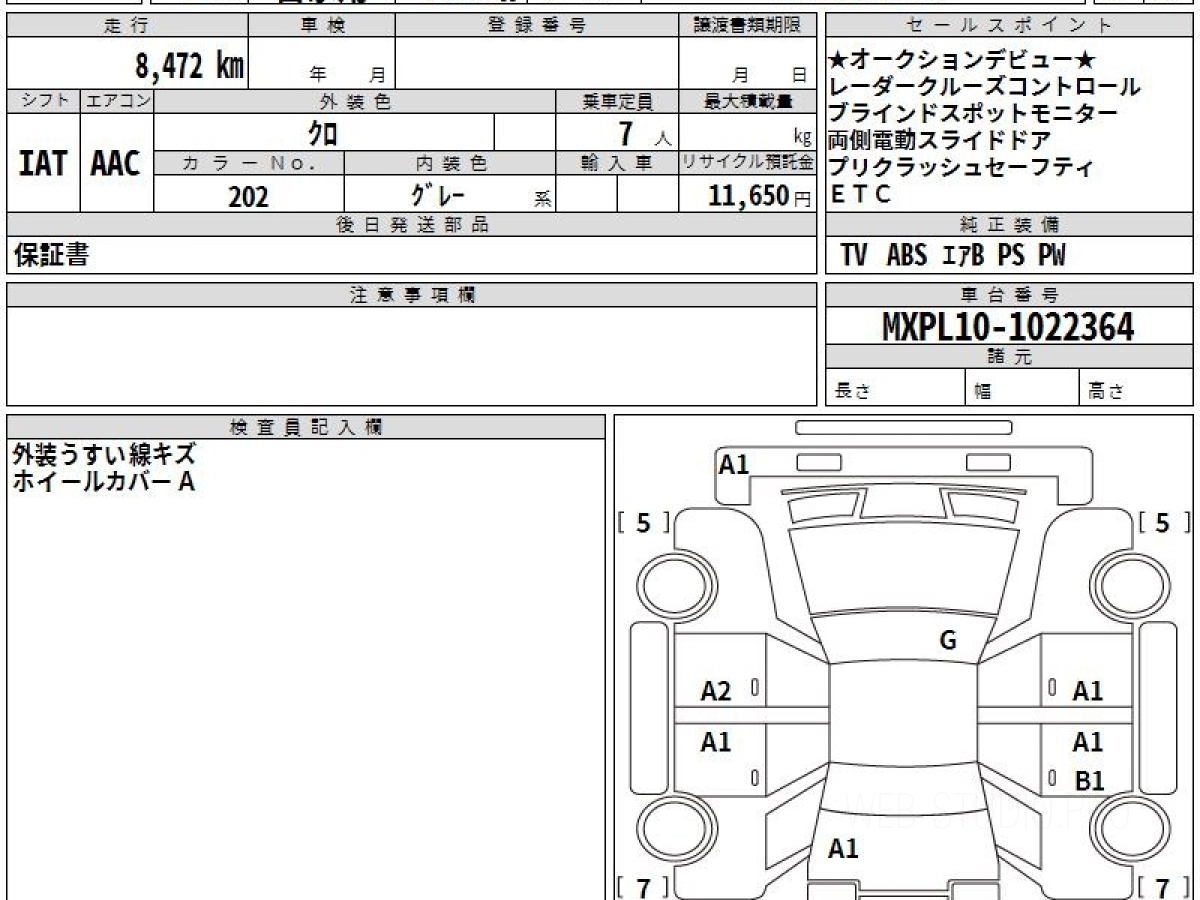Click the 高さ dimension cell
1200x900 pixels.
point(1137,389)
